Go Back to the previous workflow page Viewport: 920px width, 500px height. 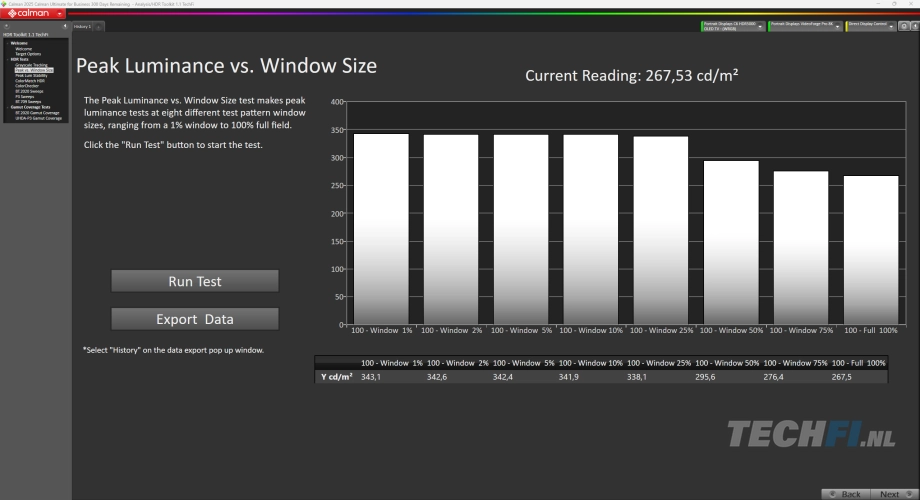point(845,494)
